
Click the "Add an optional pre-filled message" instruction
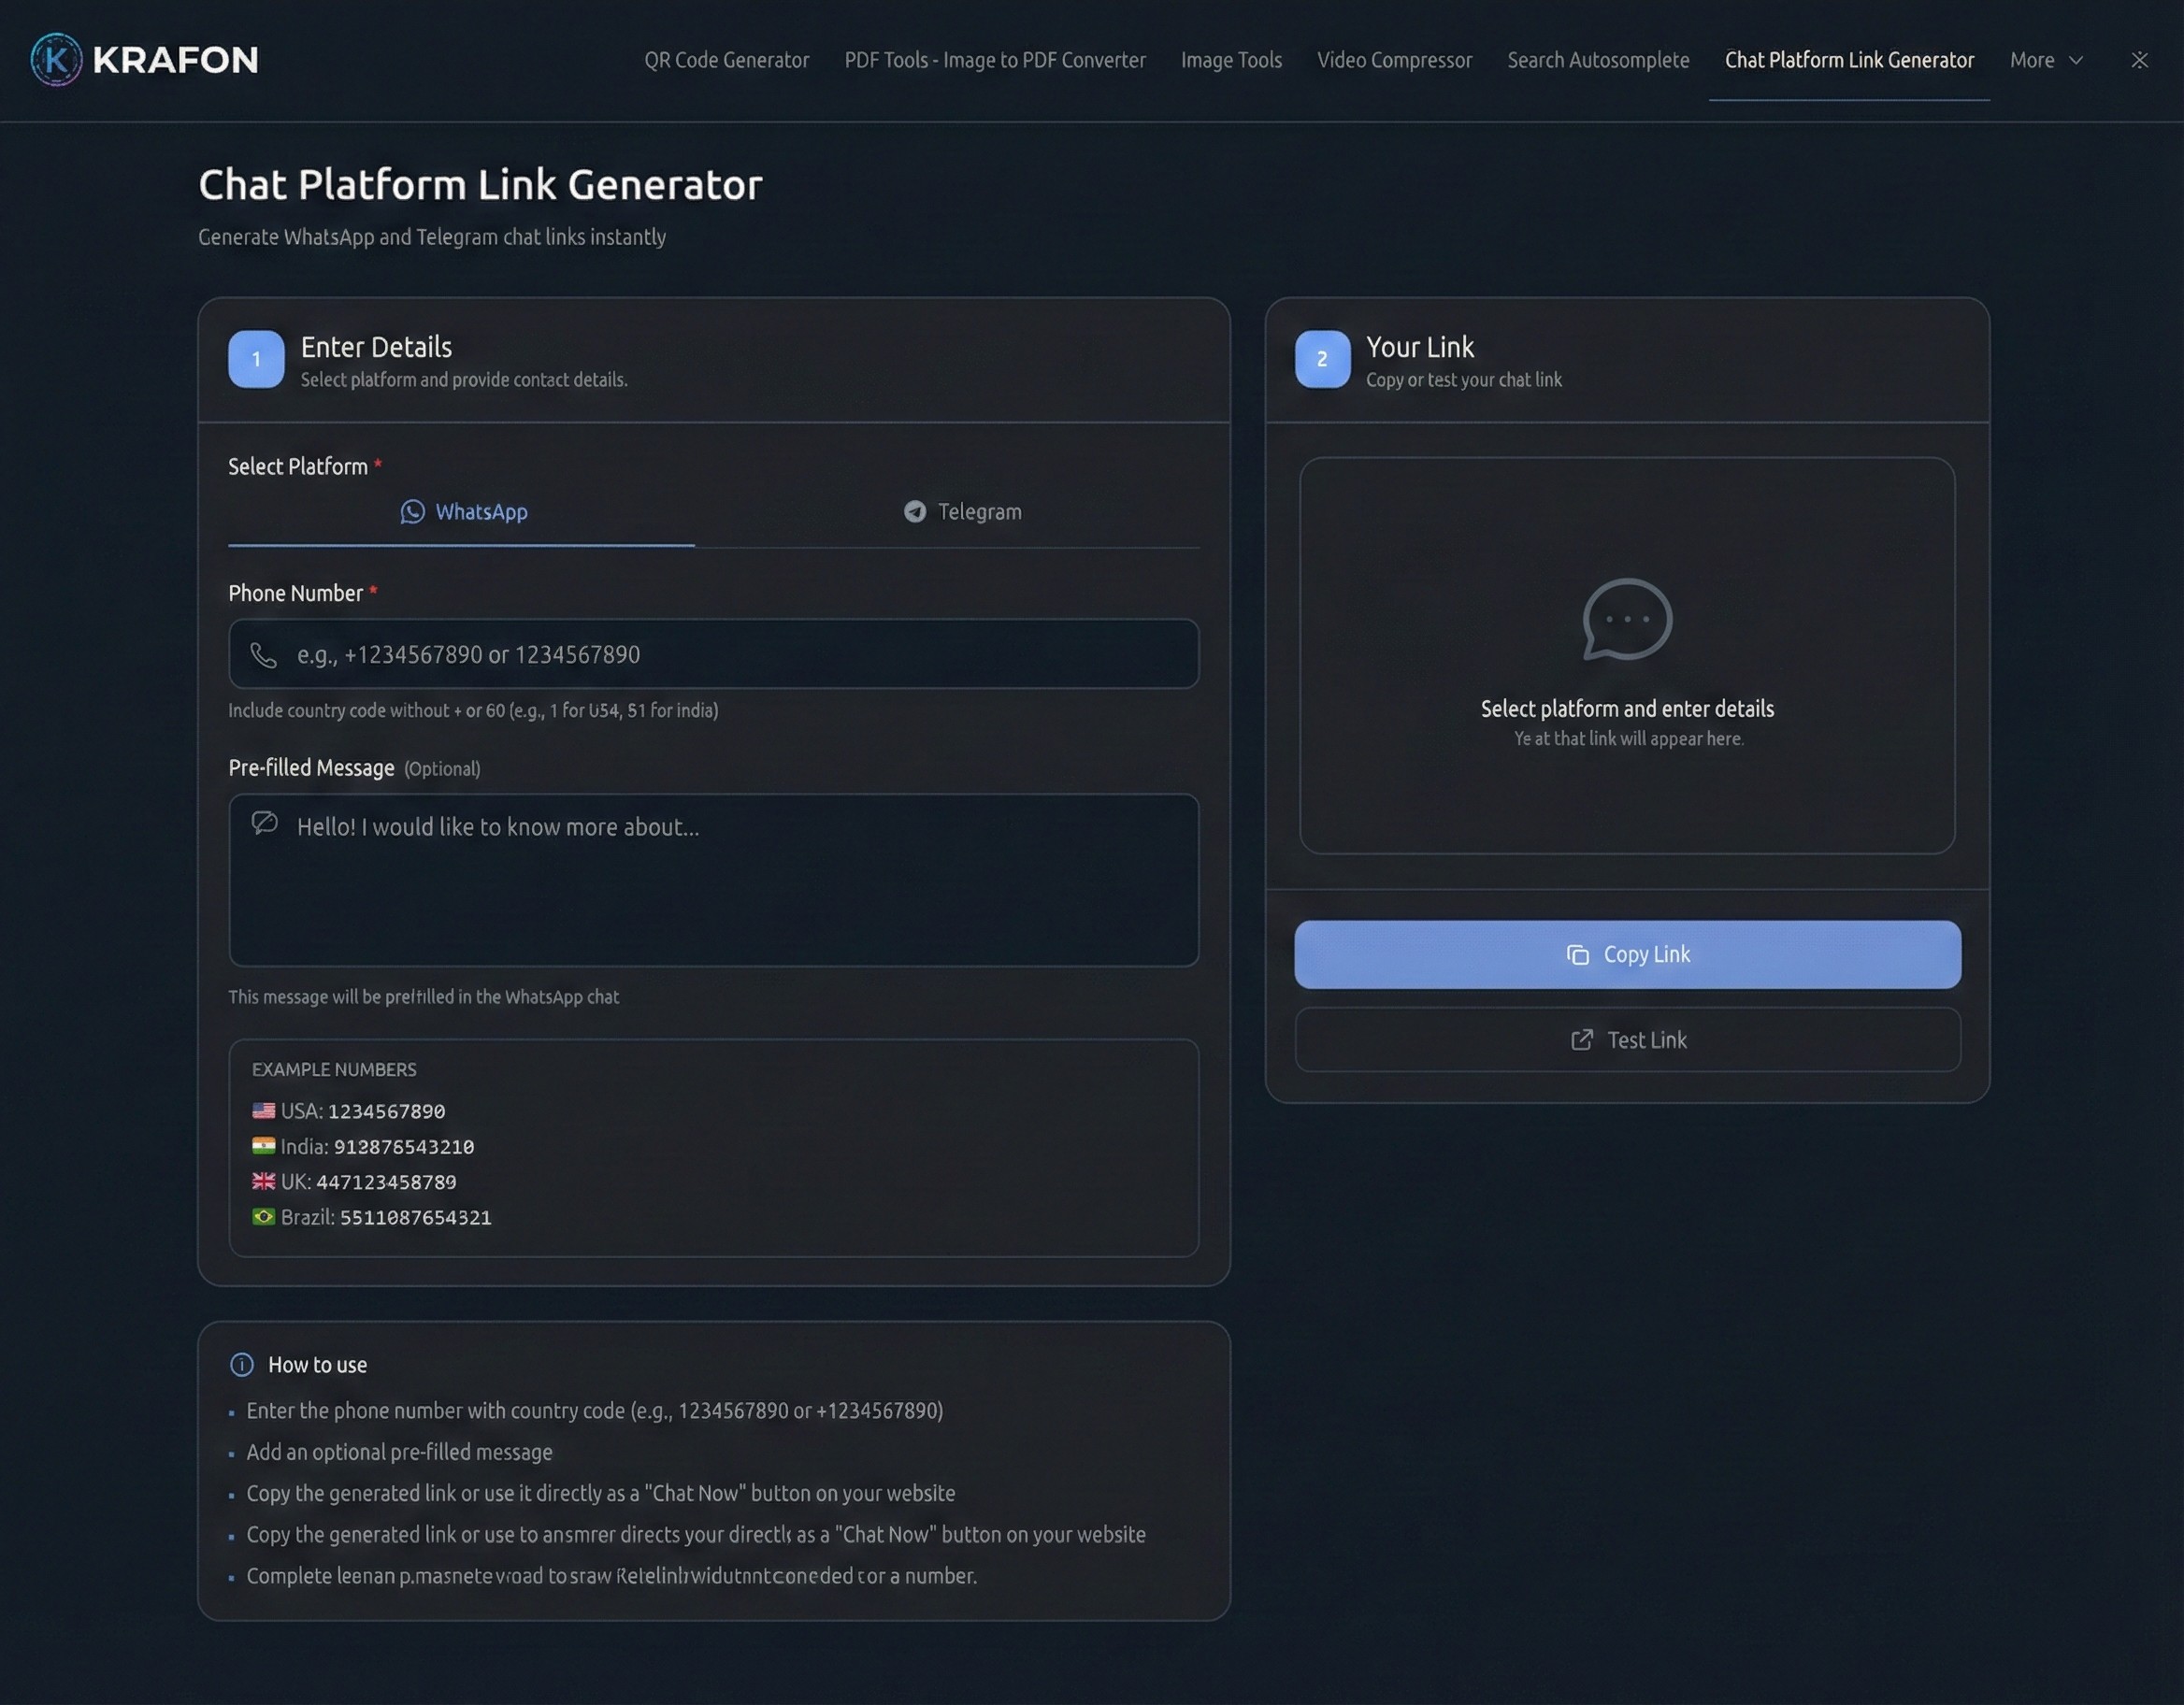tap(399, 1452)
